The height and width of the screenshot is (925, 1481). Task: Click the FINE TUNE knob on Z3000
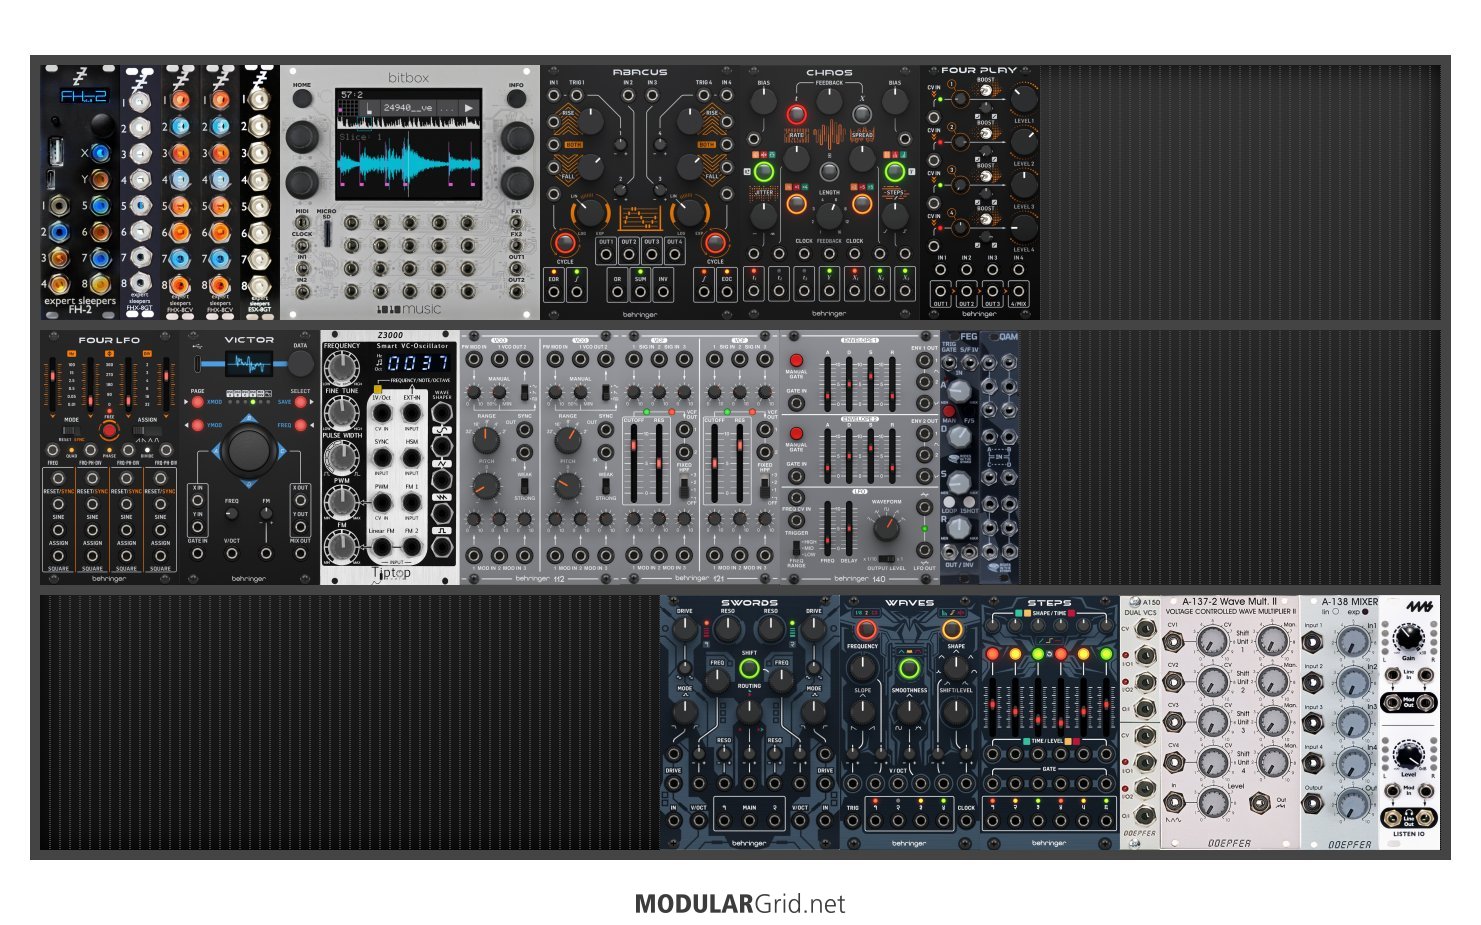[341, 413]
